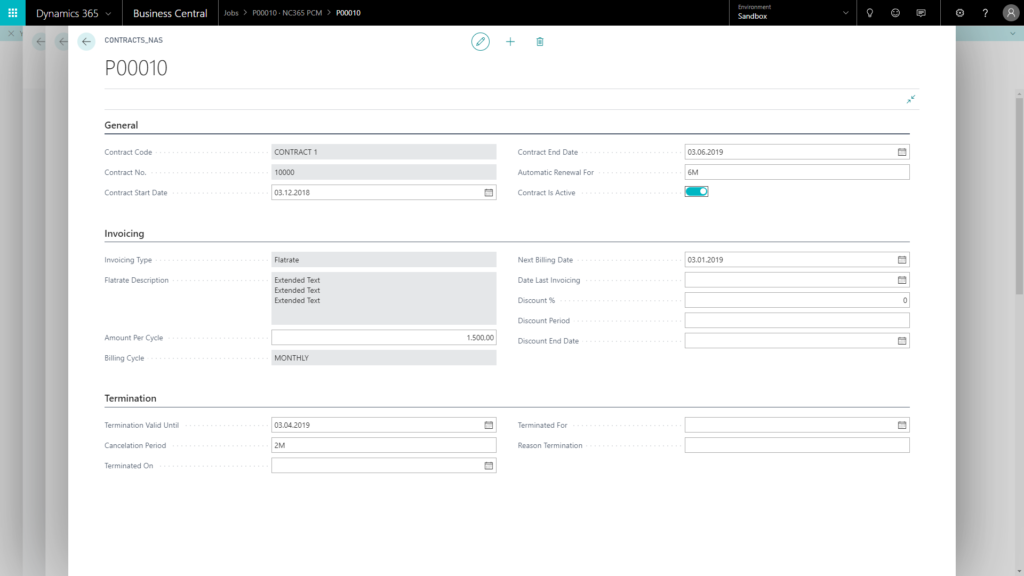
Task: Open calendar for Termination Valid Until
Action: click(x=488, y=425)
